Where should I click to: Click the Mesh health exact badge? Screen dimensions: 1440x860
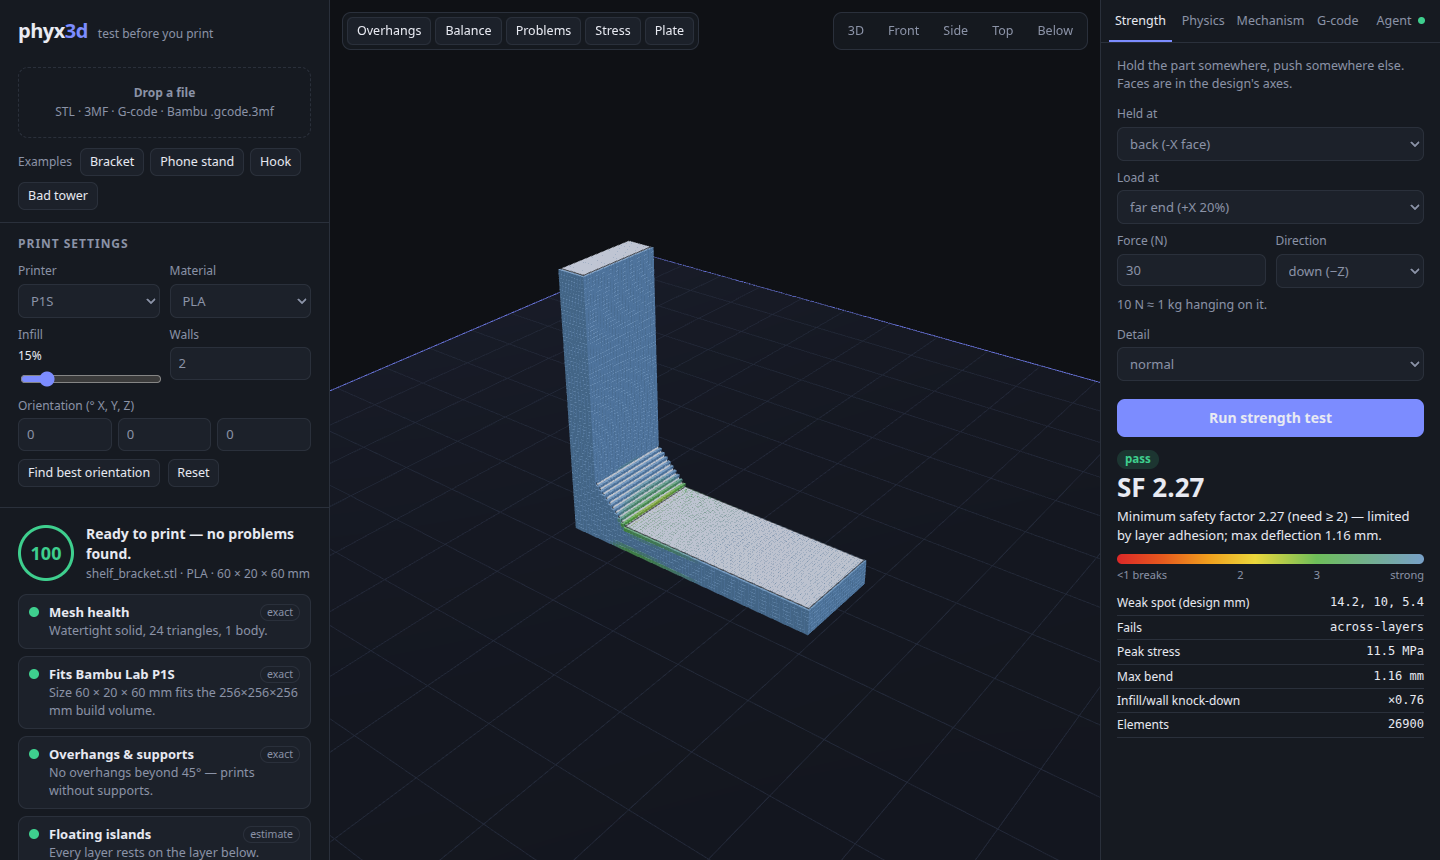280,612
